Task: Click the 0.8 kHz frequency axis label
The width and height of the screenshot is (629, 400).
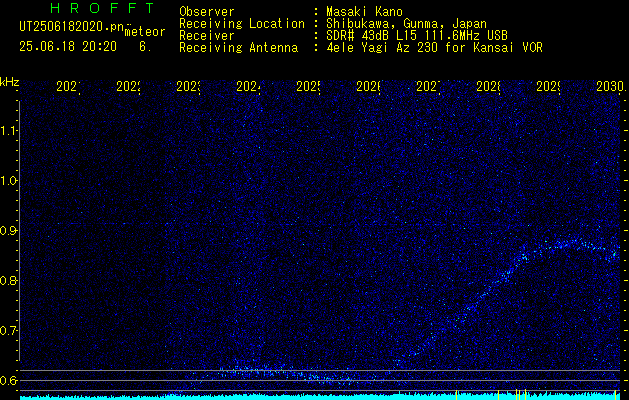Action: 9,280
